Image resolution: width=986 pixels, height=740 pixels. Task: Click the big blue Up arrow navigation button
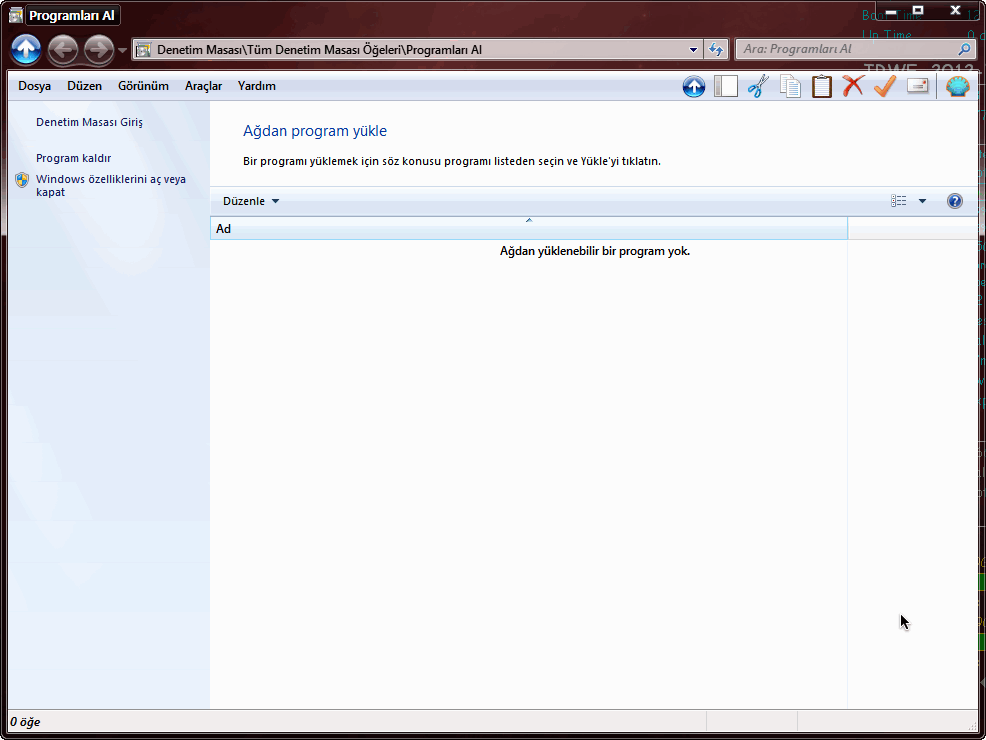(x=26, y=49)
